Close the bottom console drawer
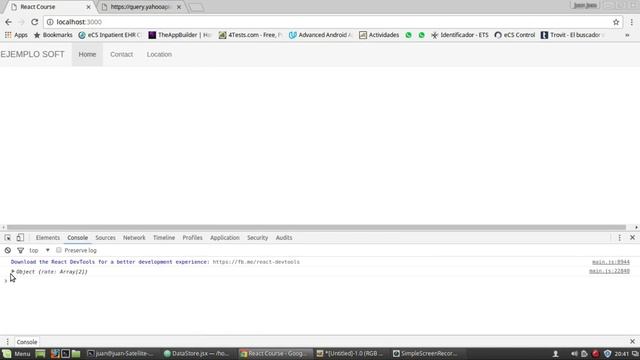Image resolution: width=640 pixels, height=360 pixels. (x=632, y=342)
